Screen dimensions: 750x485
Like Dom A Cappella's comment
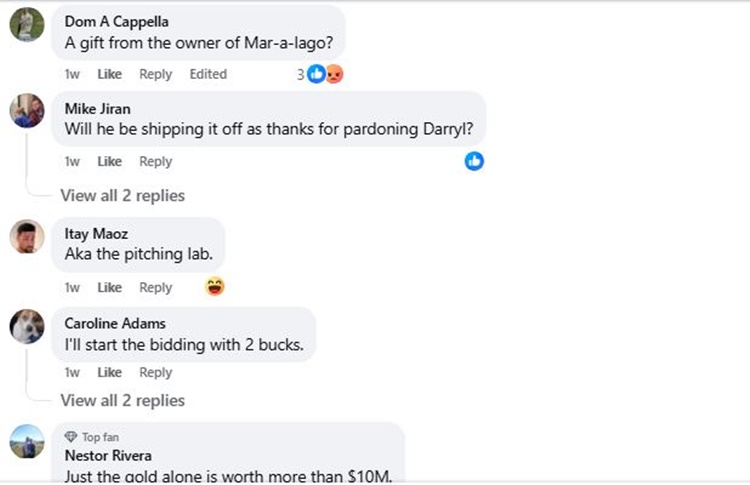(110, 74)
